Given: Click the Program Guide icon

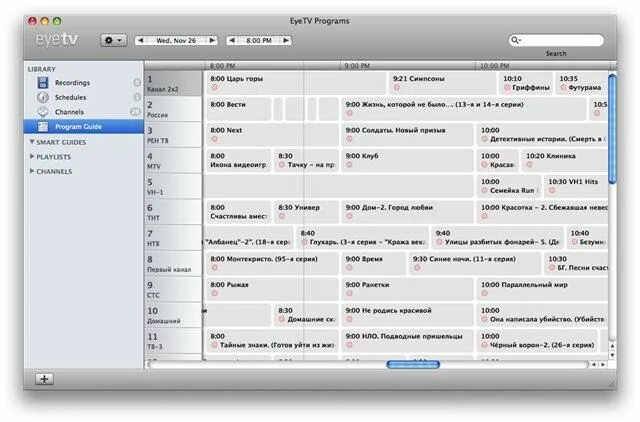Looking at the screenshot, I should tap(43, 127).
